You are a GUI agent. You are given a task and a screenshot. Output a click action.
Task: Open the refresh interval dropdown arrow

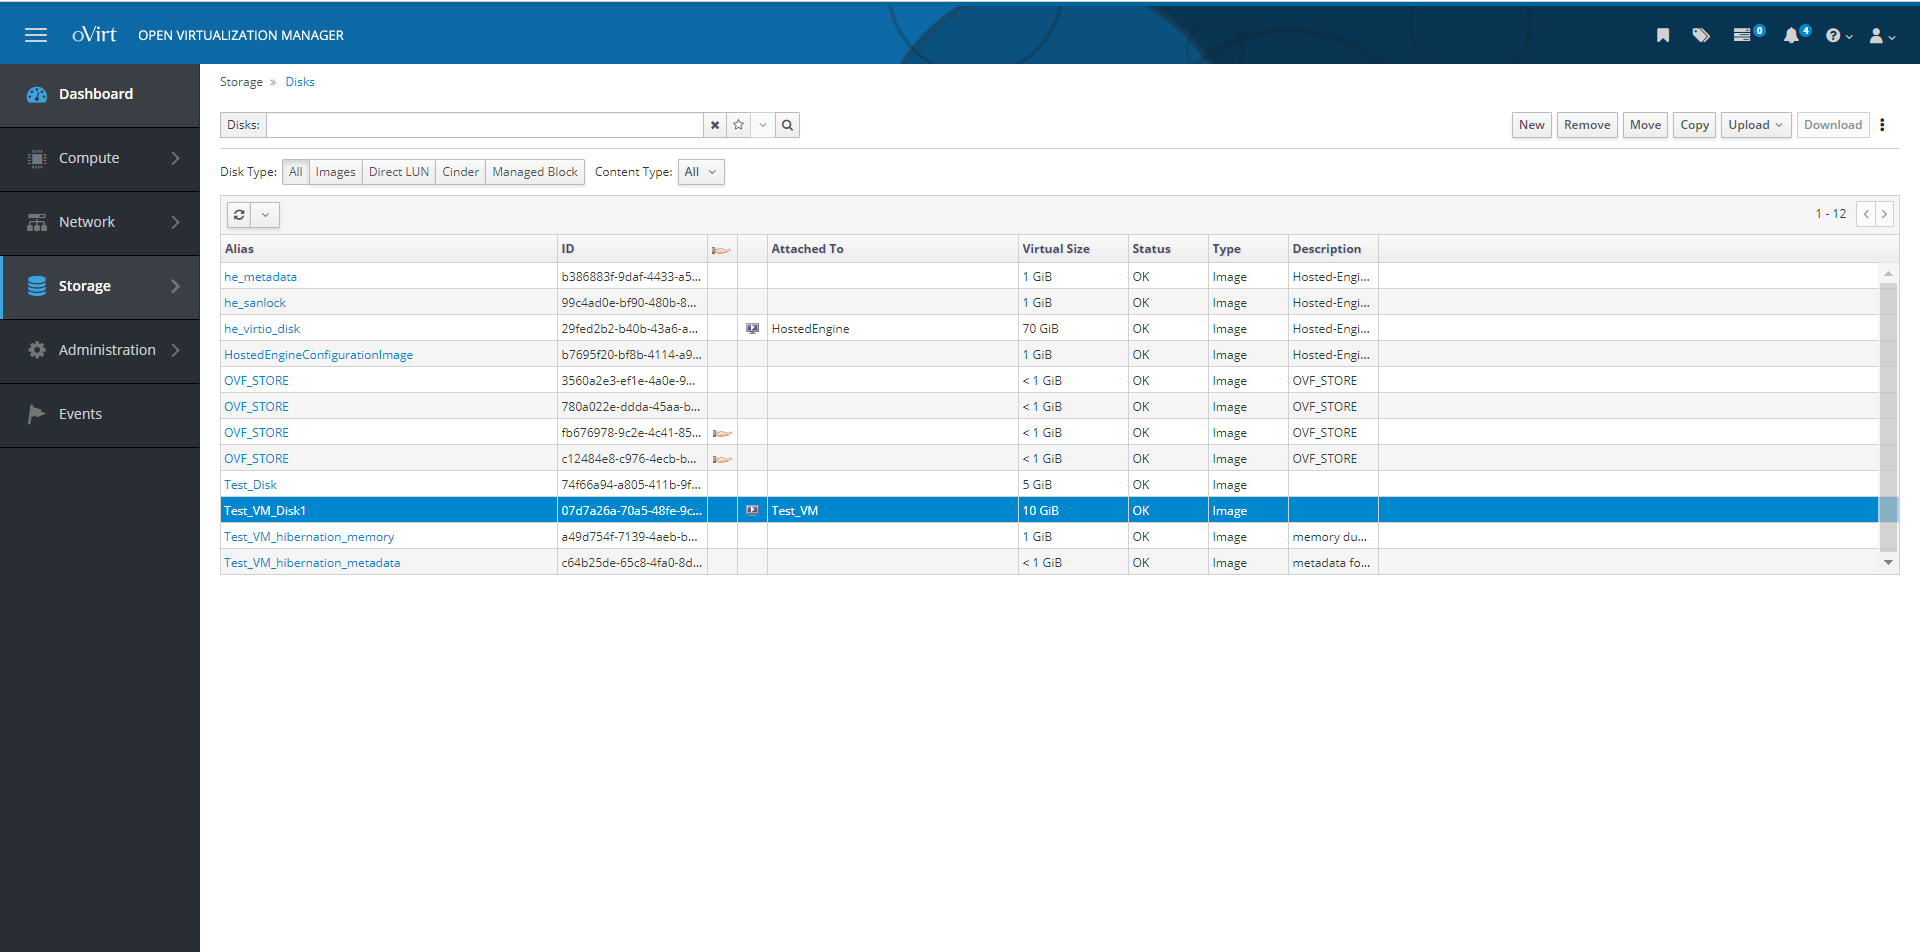click(x=265, y=215)
